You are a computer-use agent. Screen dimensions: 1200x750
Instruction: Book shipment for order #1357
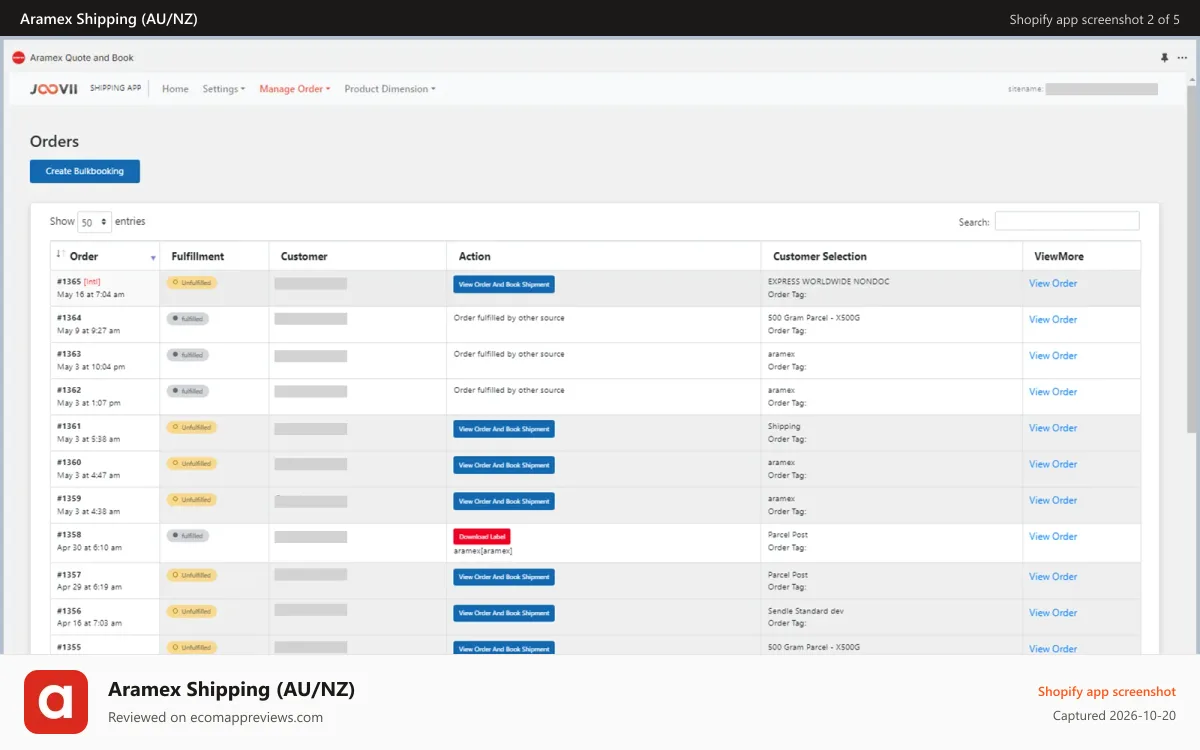pos(504,577)
